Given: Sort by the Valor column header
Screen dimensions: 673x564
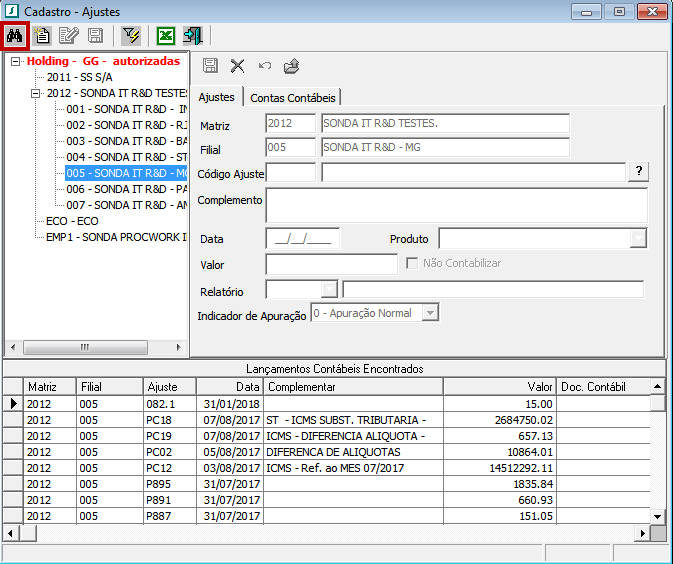Looking at the screenshot, I should pyautogui.click(x=498, y=386).
